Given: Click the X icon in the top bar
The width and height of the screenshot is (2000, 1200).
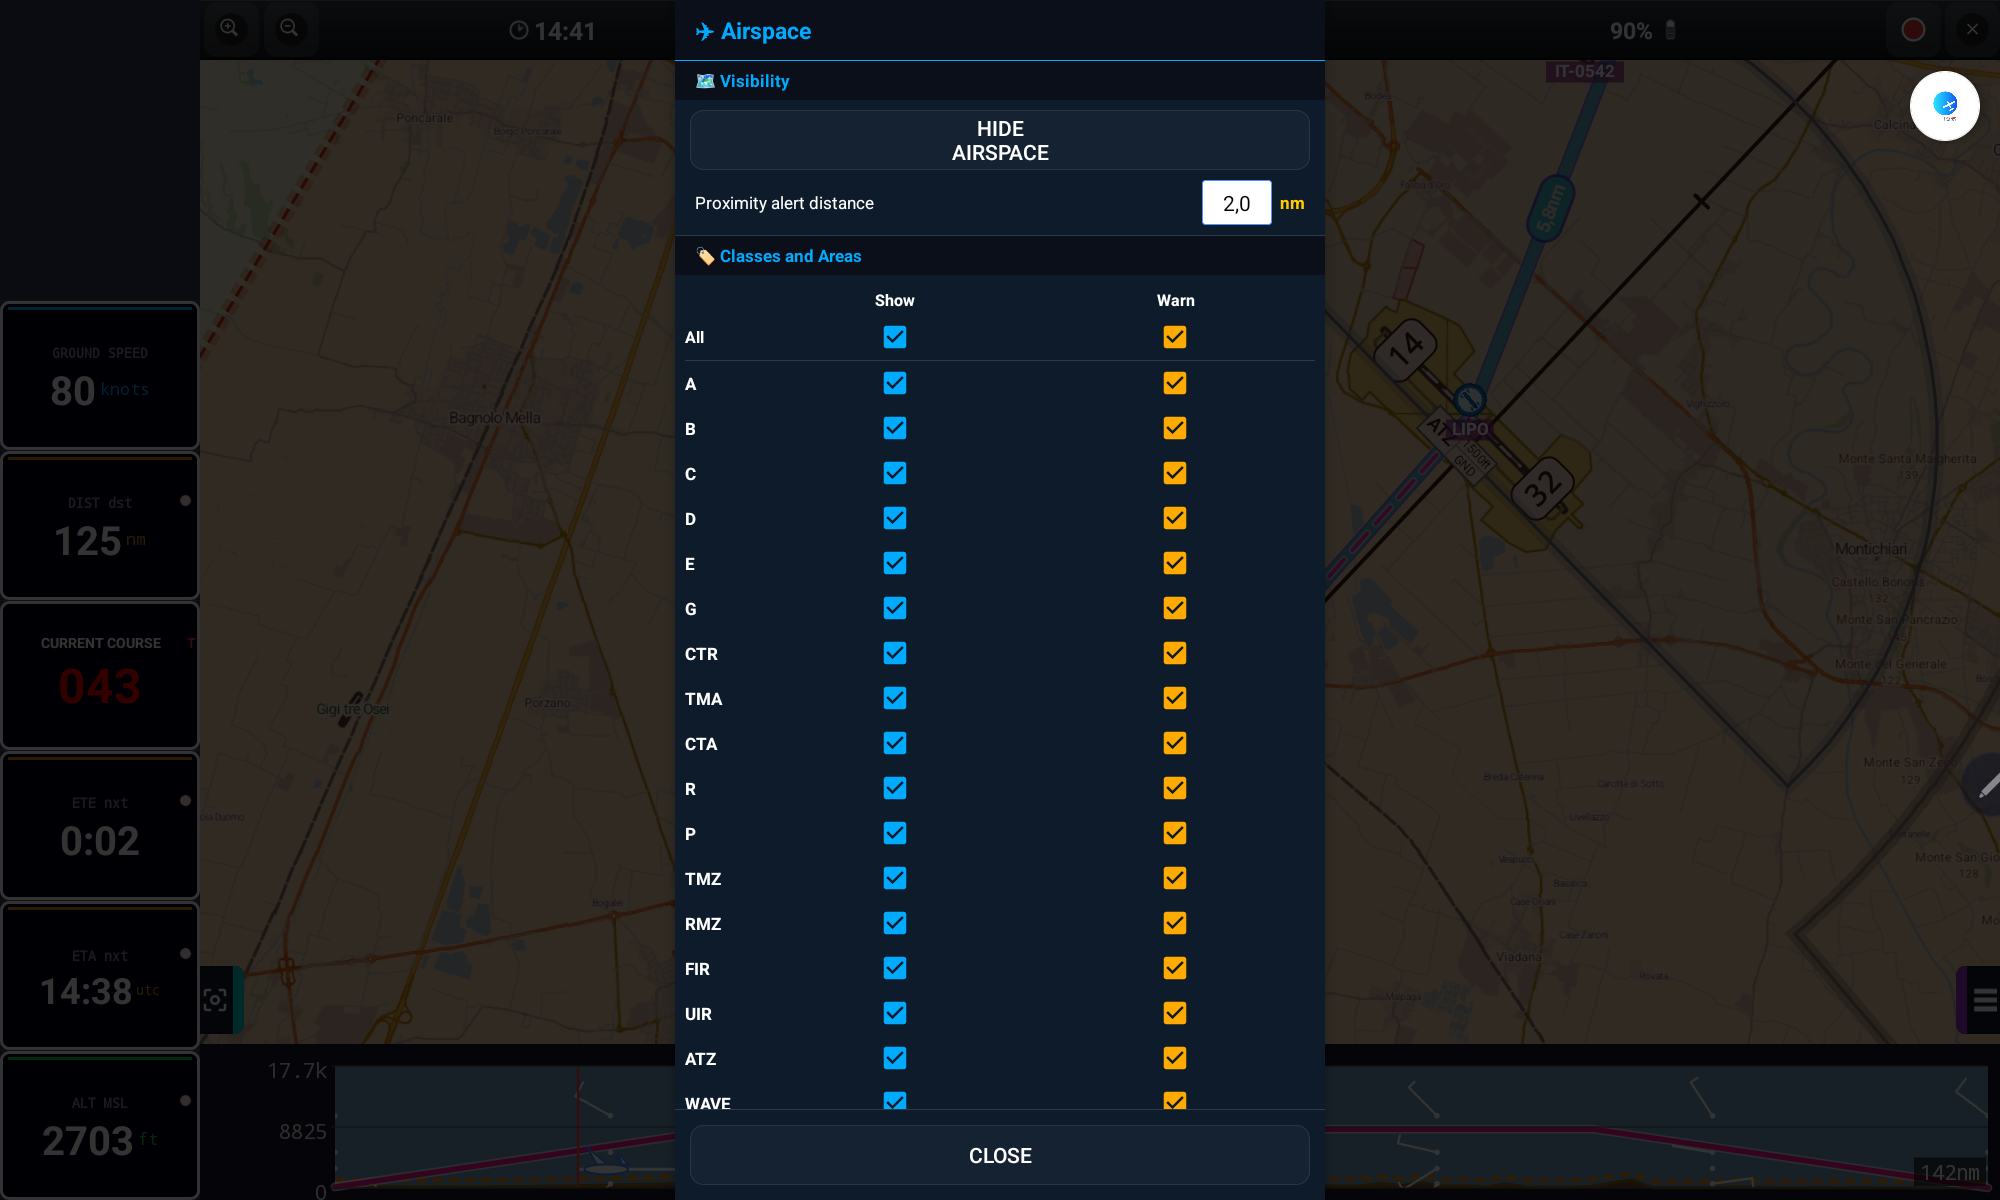Looking at the screenshot, I should click(x=1972, y=30).
